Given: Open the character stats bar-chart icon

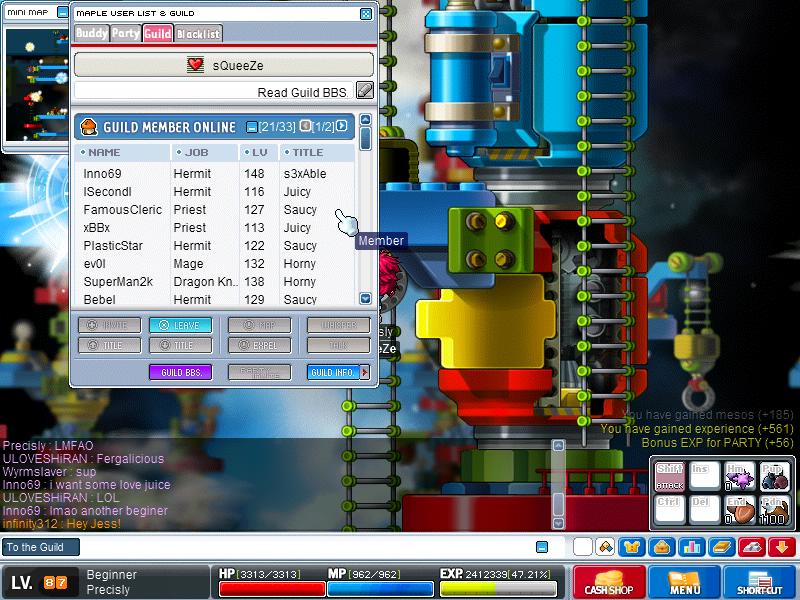Looking at the screenshot, I should 692,547.
